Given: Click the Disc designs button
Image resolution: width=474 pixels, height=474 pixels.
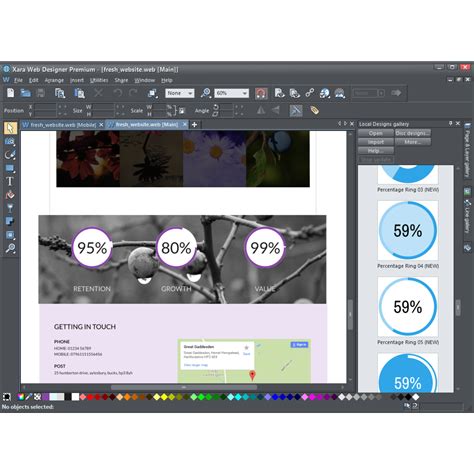Looking at the screenshot, I should pos(413,133).
